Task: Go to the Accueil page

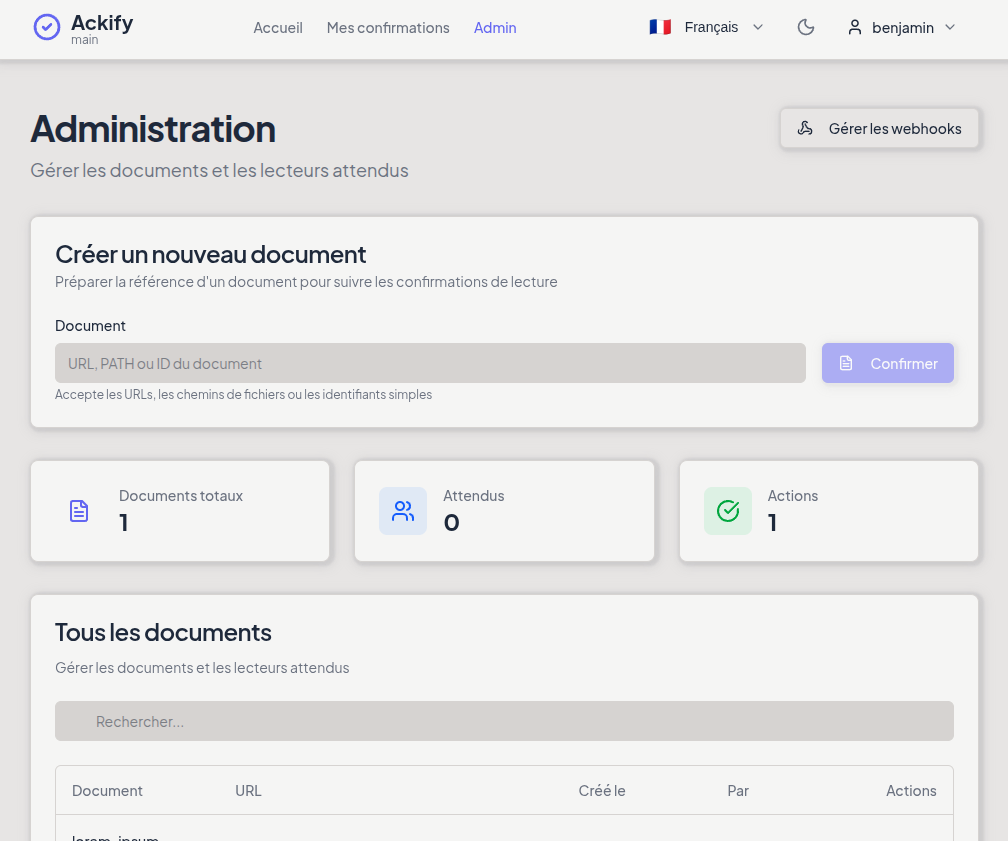Action: tap(278, 28)
